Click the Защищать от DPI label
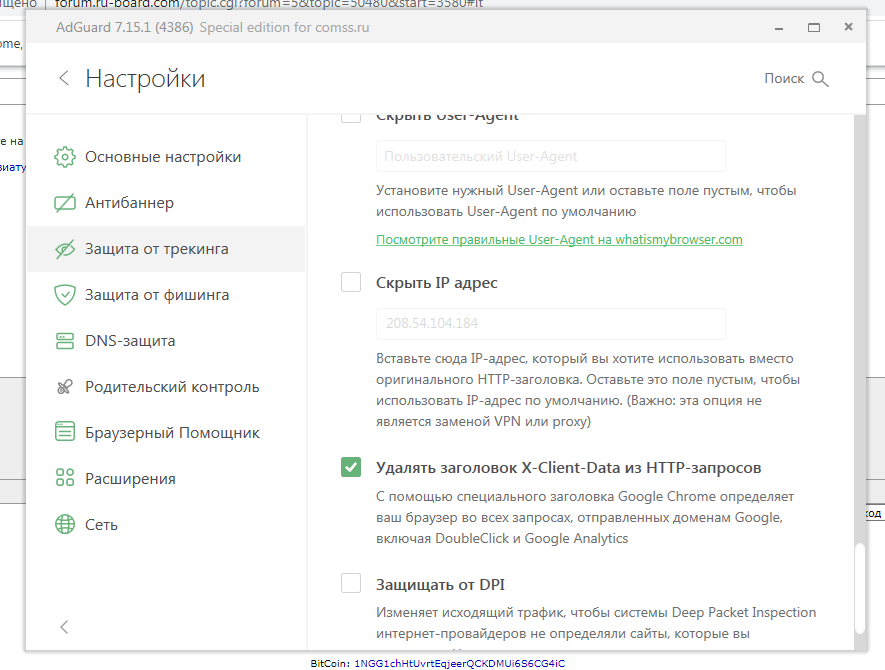The height and width of the screenshot is (670, 885). point(440,585)
